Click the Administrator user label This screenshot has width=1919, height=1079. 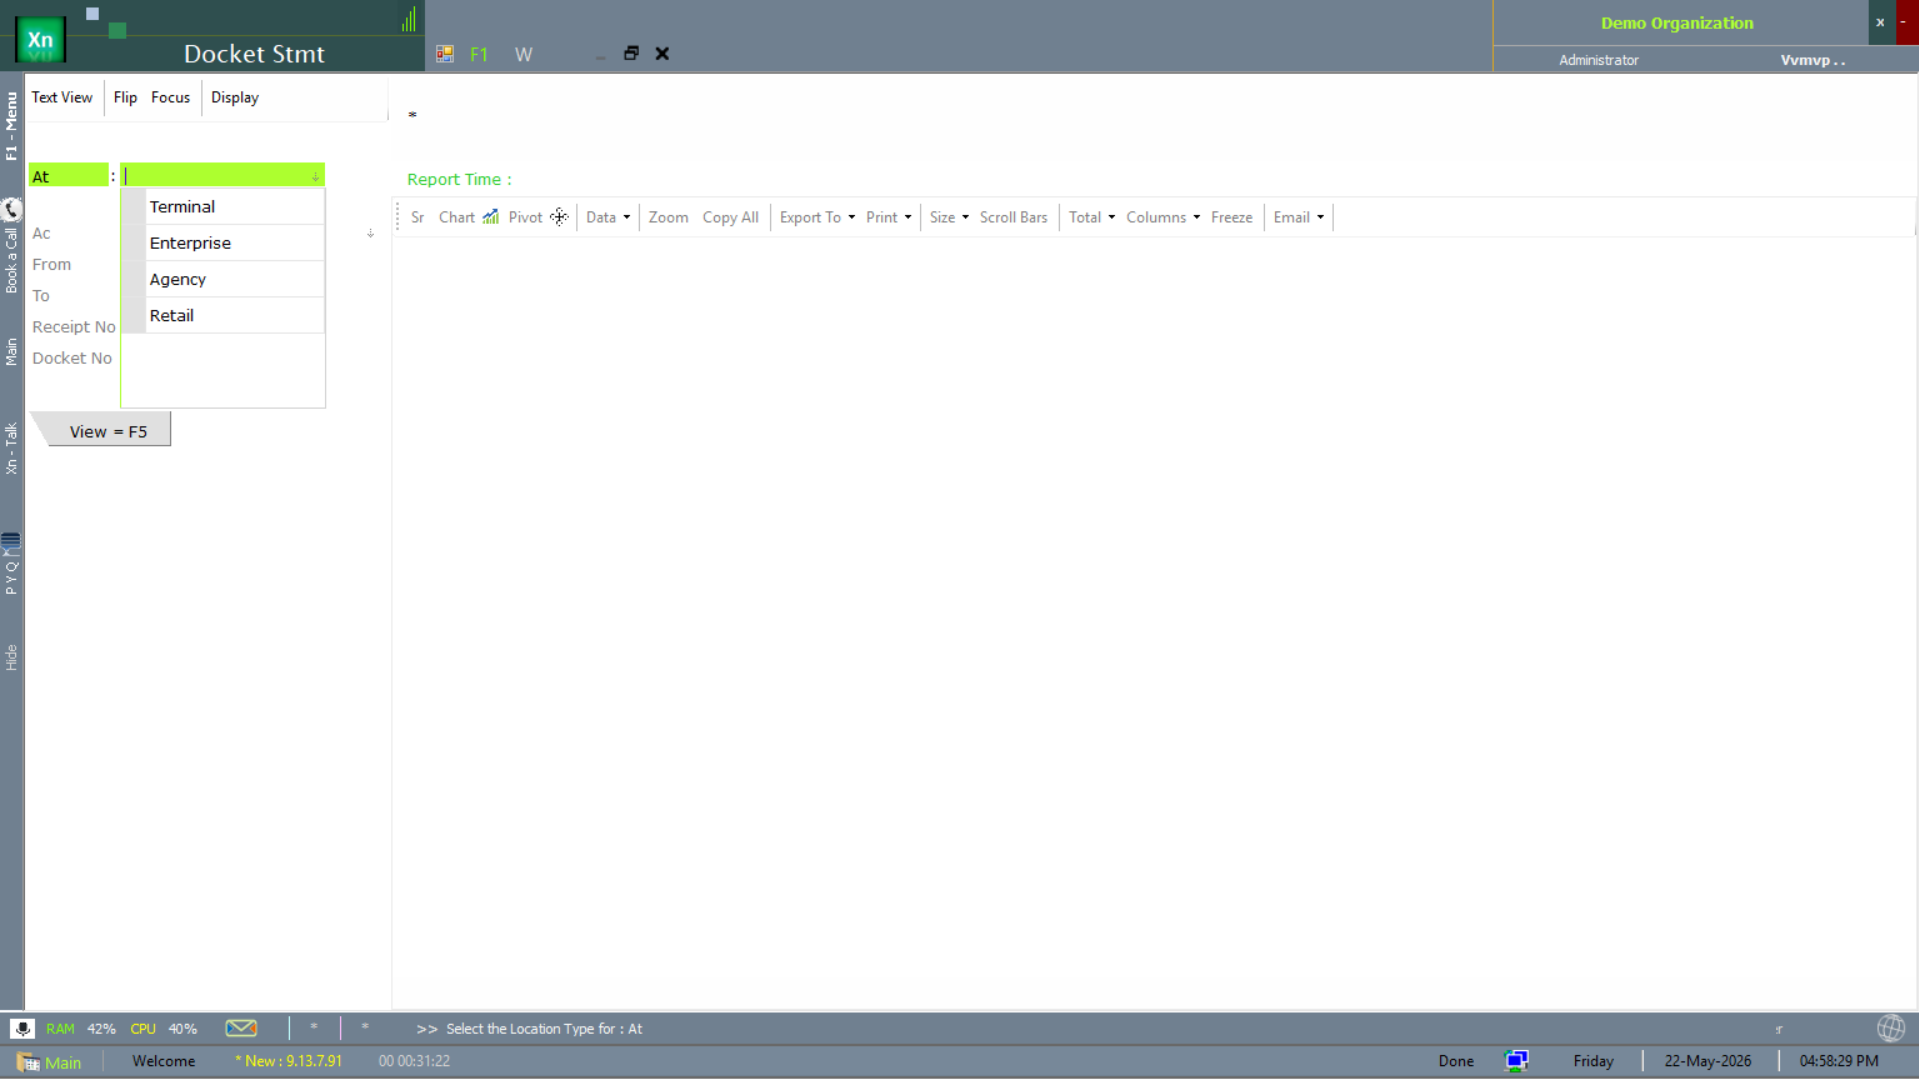(x=1598, y=60)
